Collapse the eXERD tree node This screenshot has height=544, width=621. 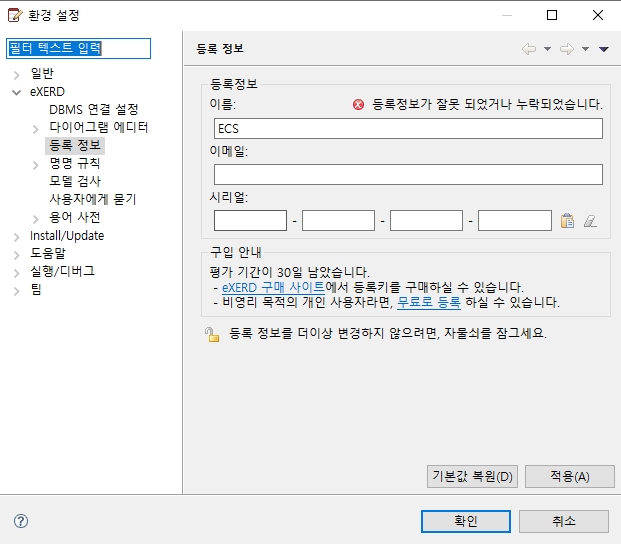(x=17, y=93)
